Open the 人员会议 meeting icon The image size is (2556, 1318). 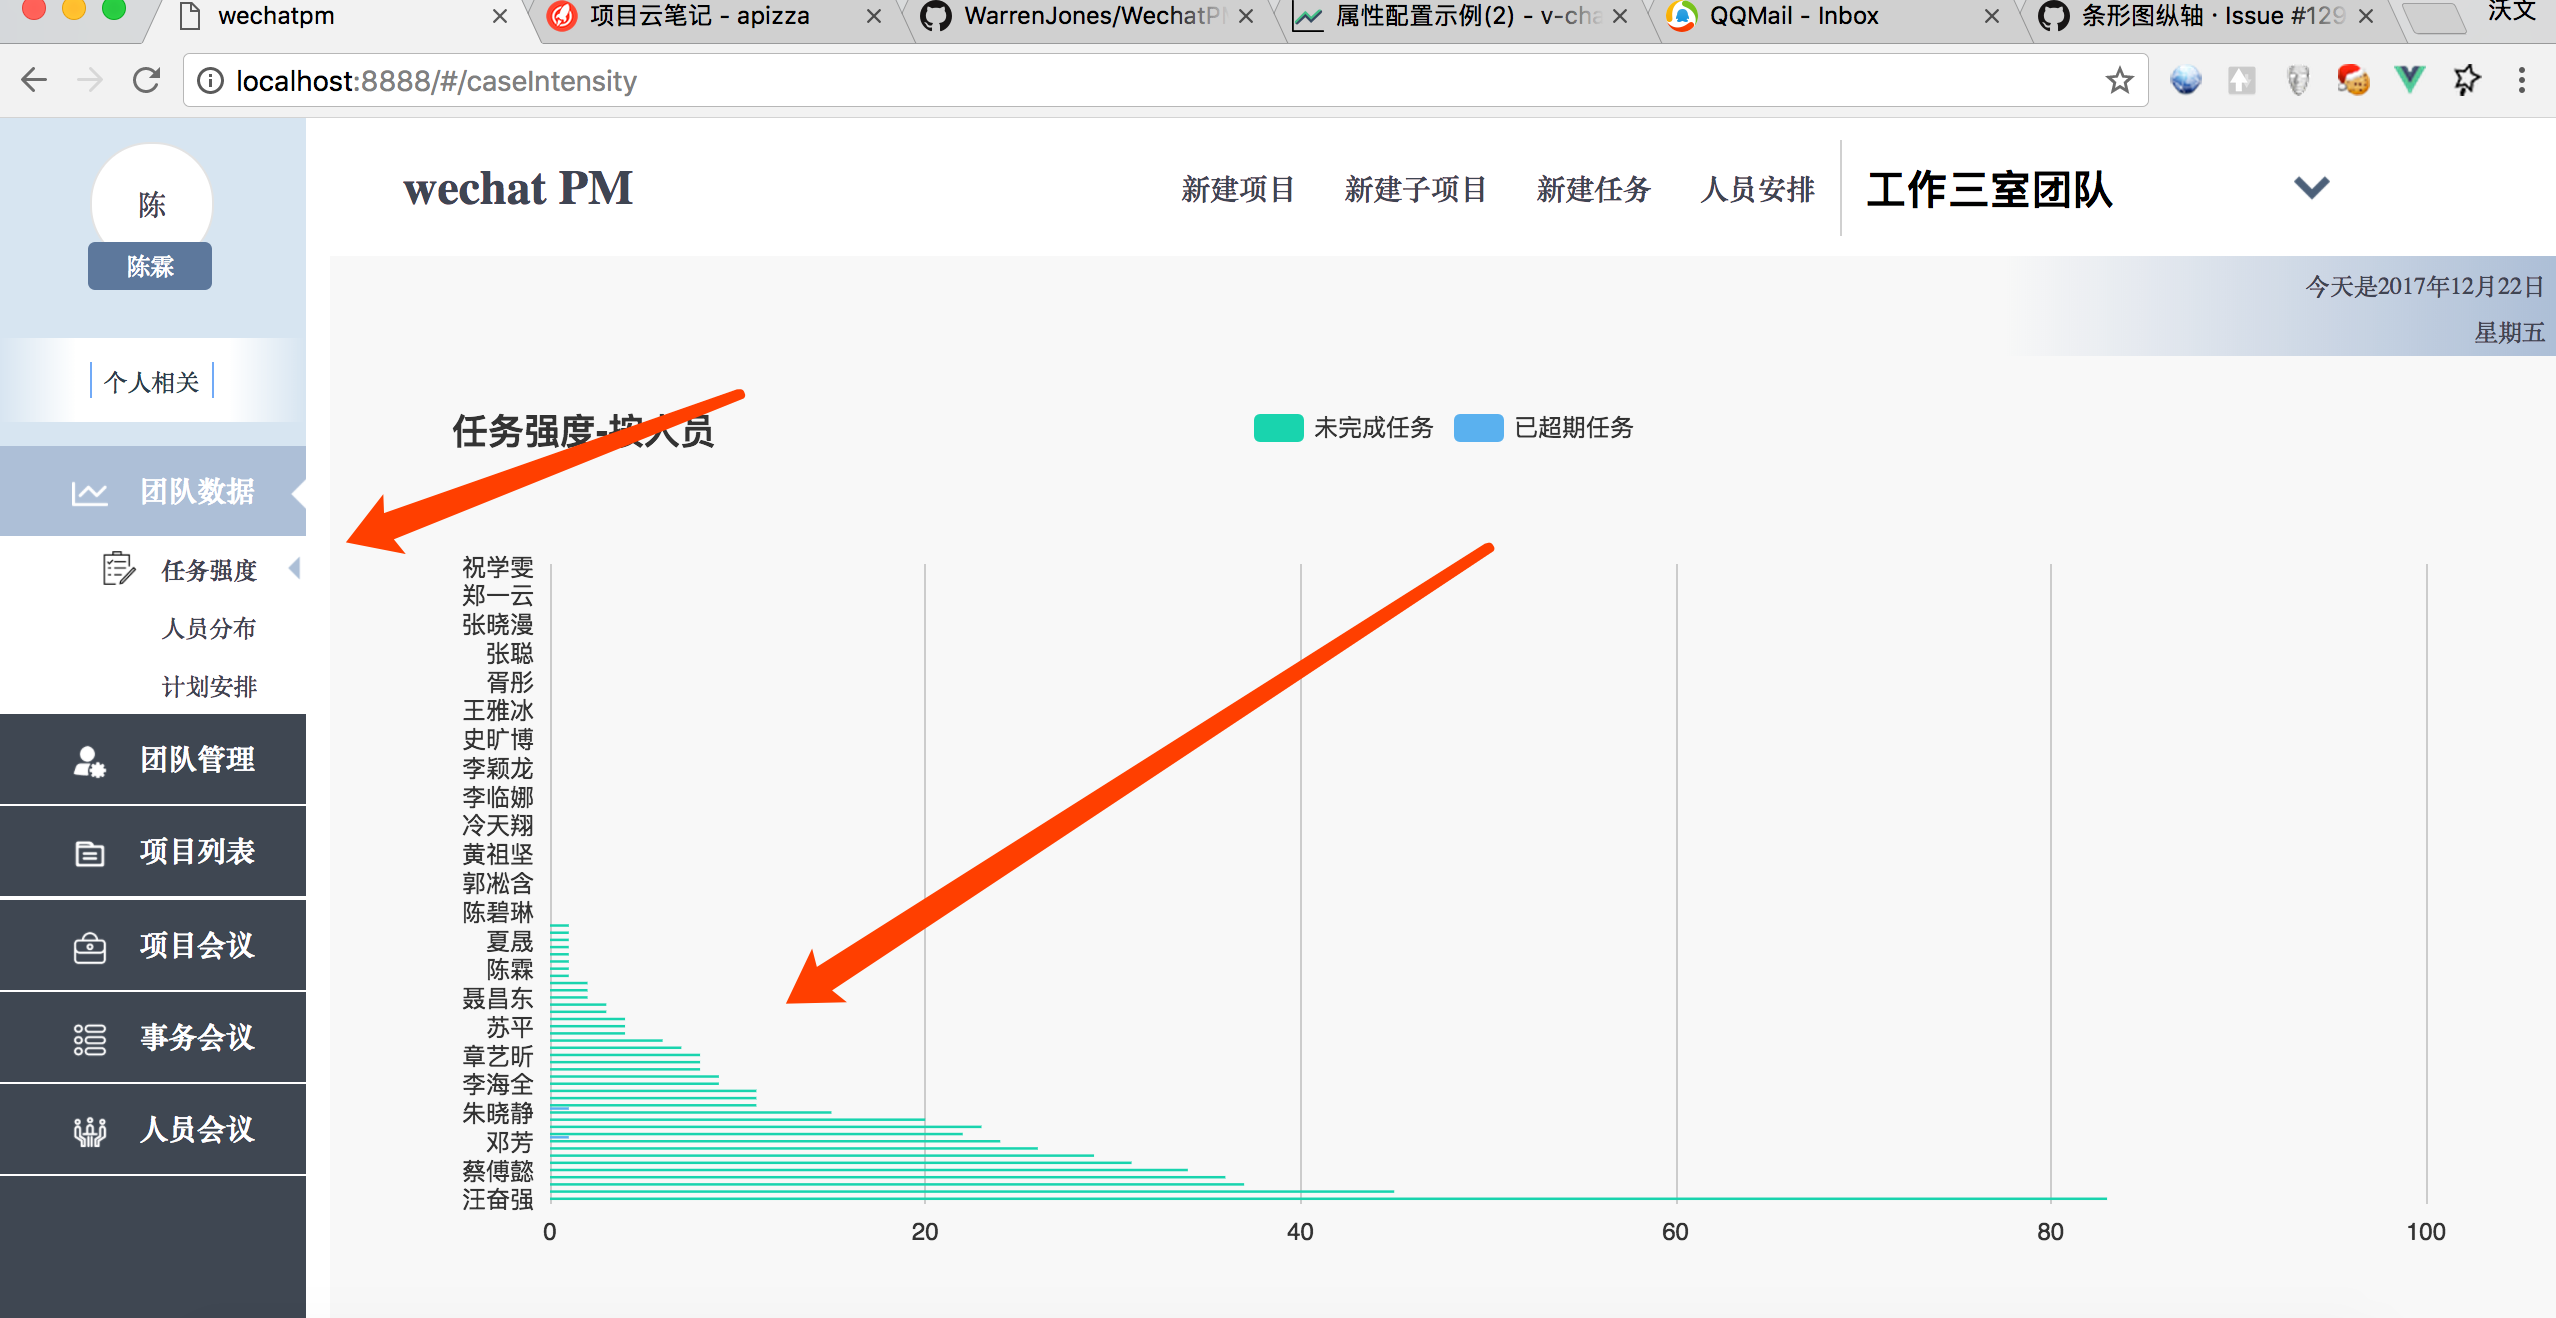point(88,1130)
